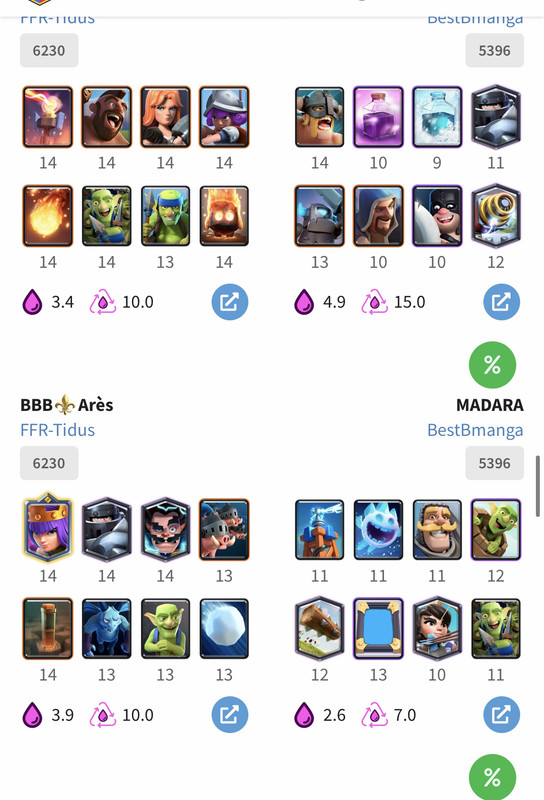Open 4.9 elixir deck external link
The height and width of the screenshot is (800, 544).
pos(502,302)
